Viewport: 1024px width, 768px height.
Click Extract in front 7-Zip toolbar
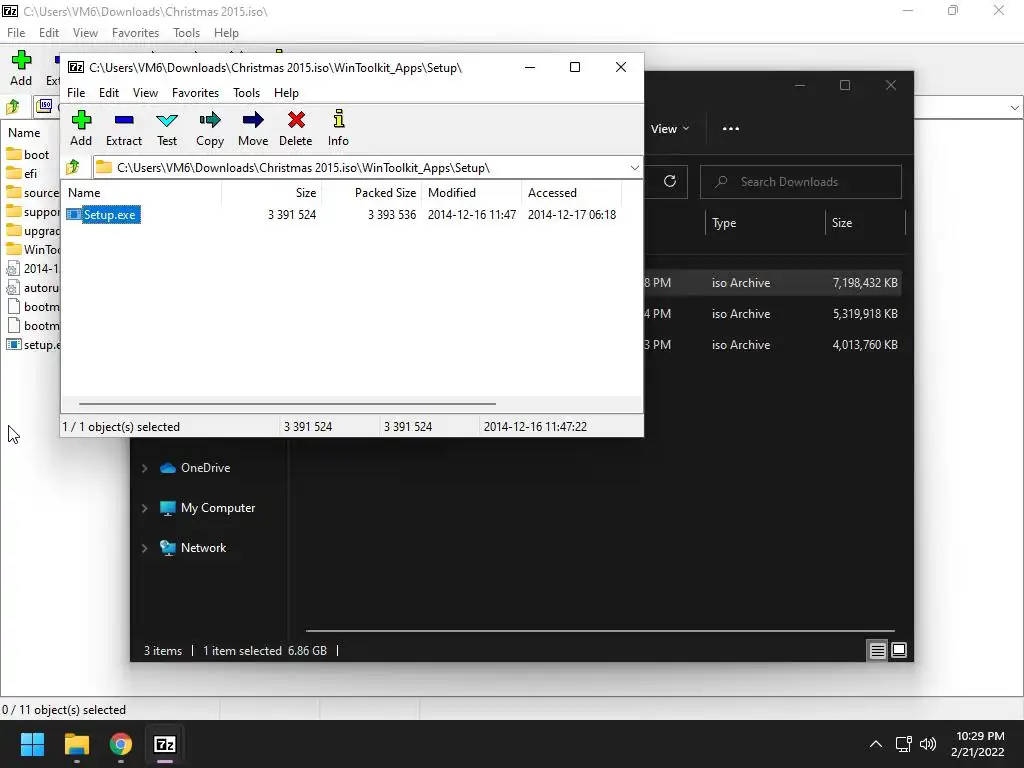coord(123,128)
